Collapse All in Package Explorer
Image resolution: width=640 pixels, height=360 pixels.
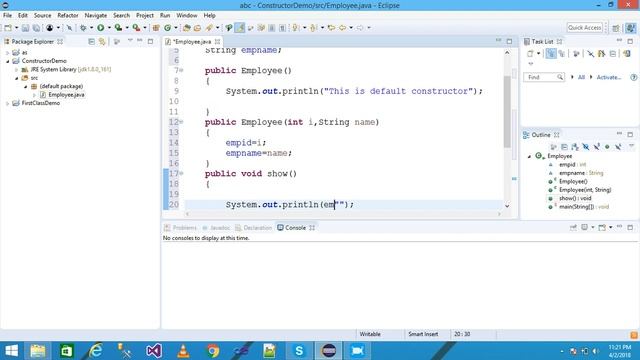pyautogui.click(x=91, y=42)
